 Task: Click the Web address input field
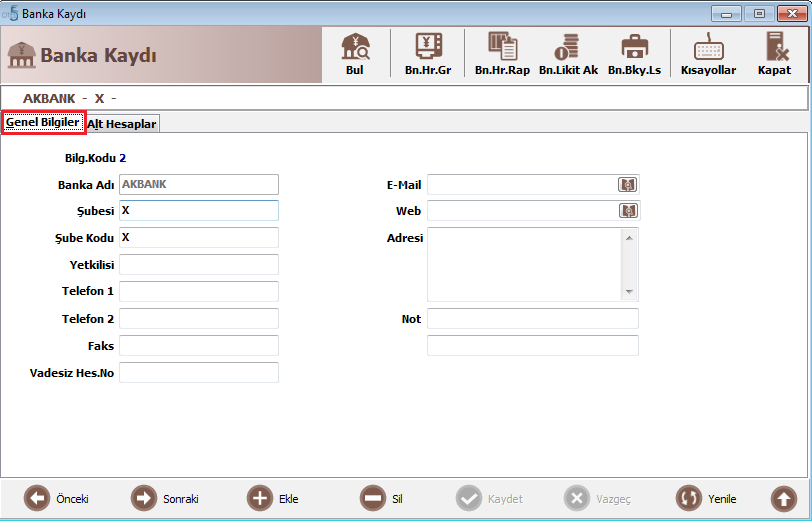tap(522, 210)
